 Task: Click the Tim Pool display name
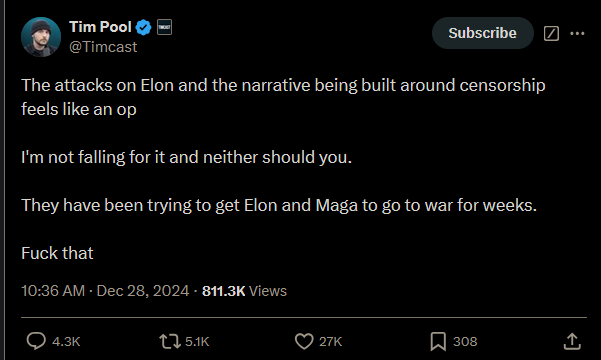tap(100, 27)
